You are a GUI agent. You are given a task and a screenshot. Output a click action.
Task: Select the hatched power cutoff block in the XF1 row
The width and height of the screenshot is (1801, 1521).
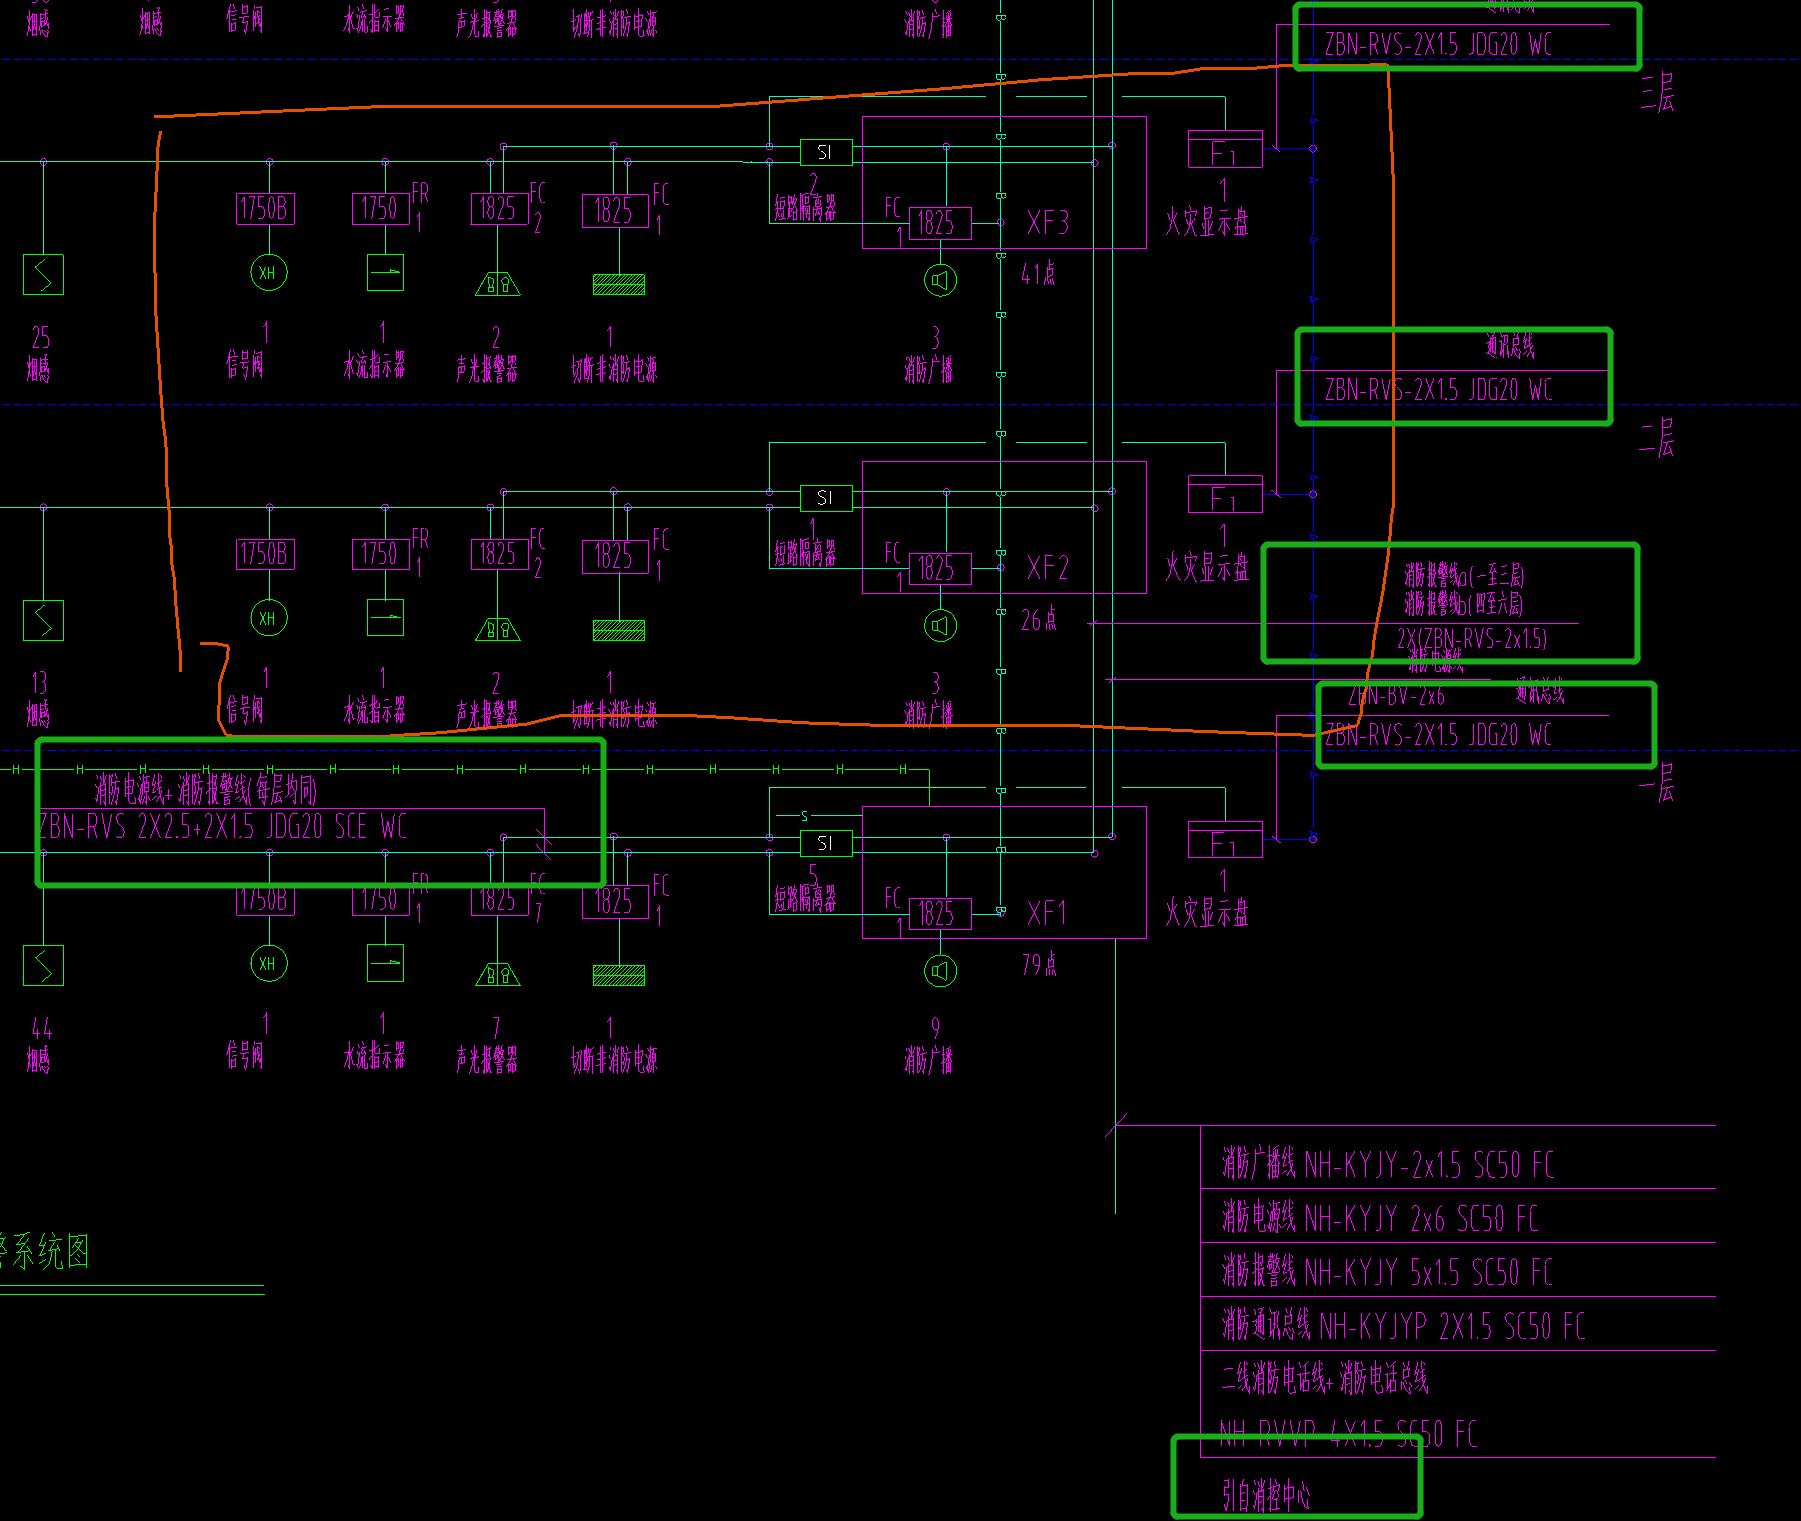click(x=619, y=975)
